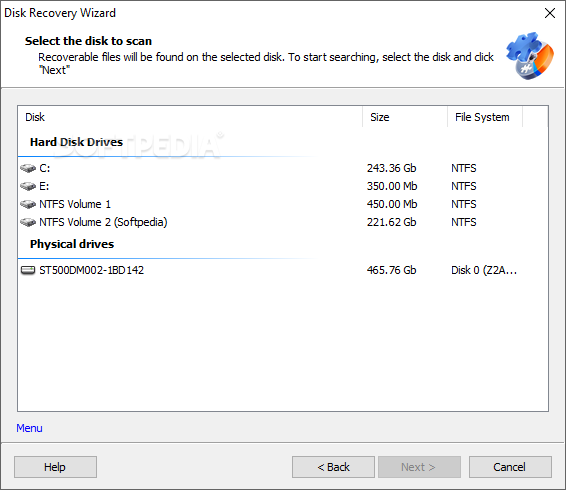Select the E: drive entry
Viewport: 566px width, 490px height.
point(44,186)
